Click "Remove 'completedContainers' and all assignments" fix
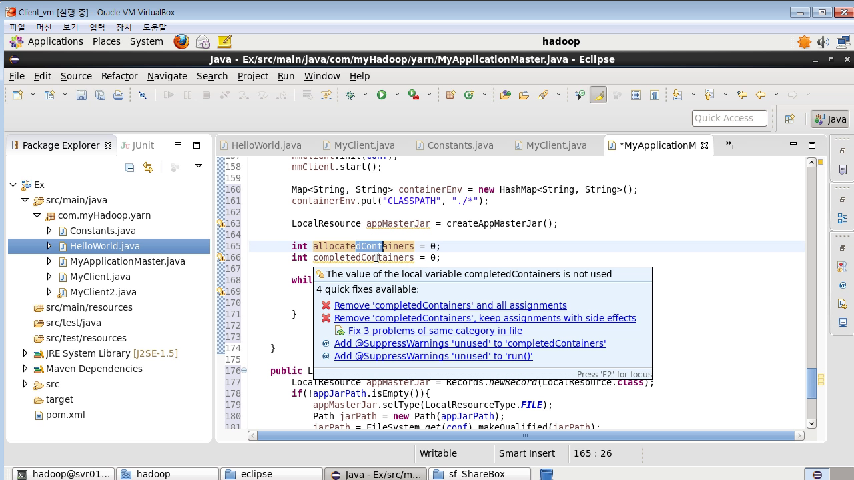Image resolution: width=854 pixels, height=480 pixels. pos(450,305)
